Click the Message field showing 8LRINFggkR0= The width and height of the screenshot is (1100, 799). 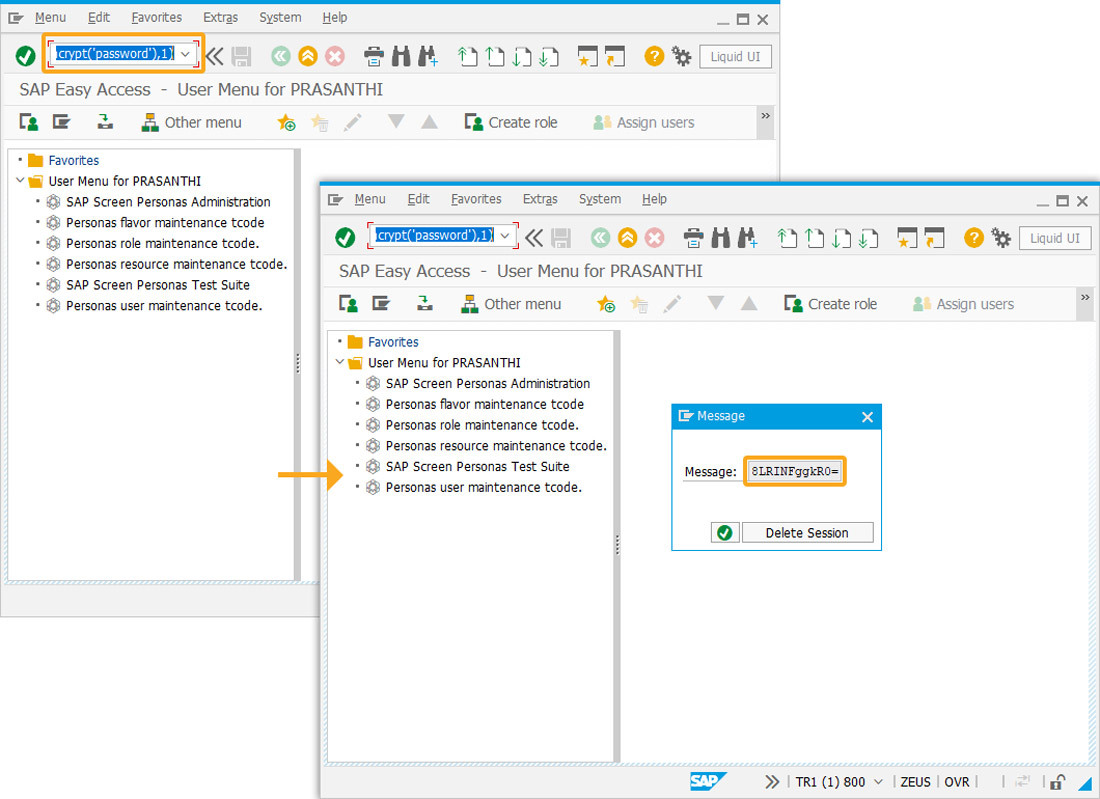click(795, 471)
